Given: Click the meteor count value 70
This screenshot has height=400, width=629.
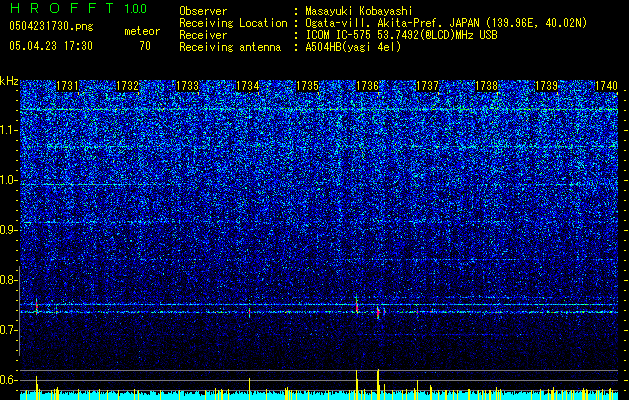Looking at the screenshot, I should tap(145, 46).
